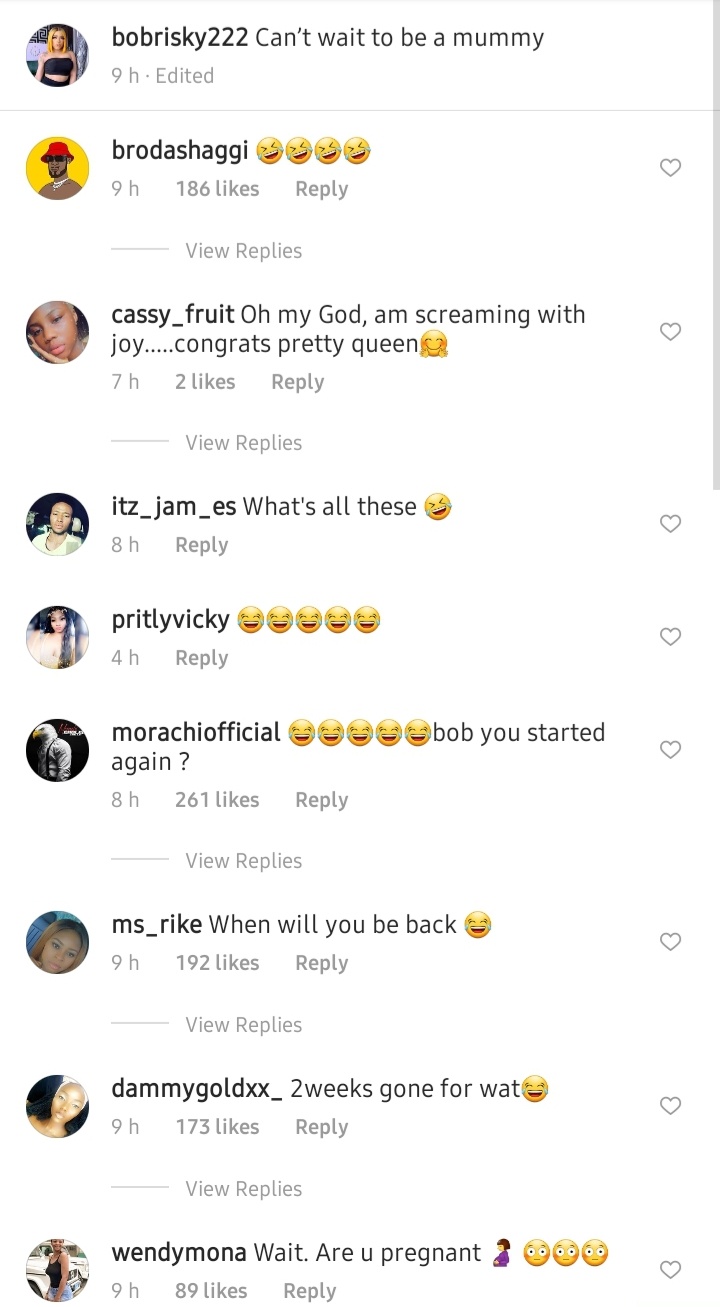Reply to brodashaggi's comment
720x1307 pixels.
321,189
